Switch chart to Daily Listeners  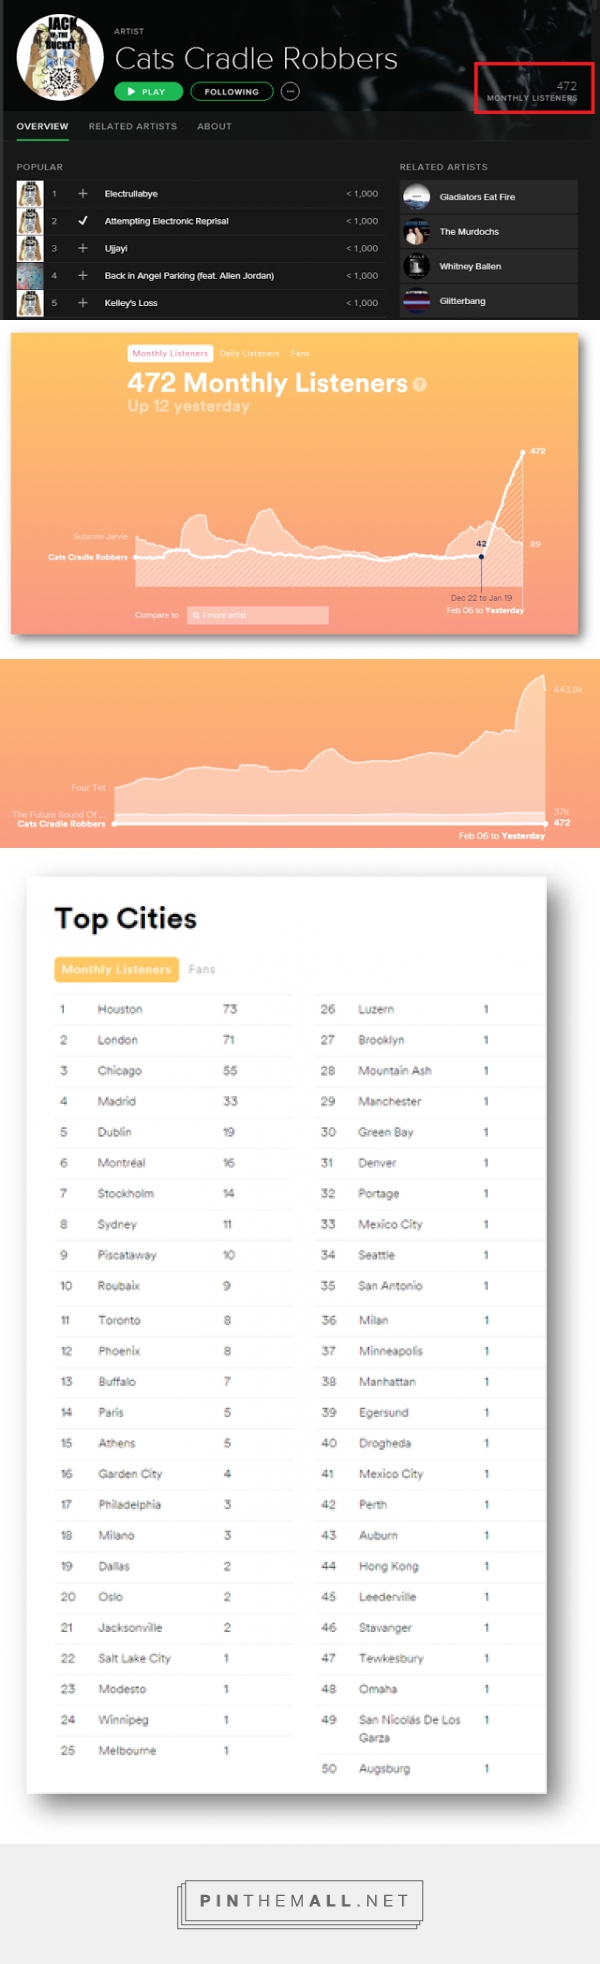click(249, 353)
